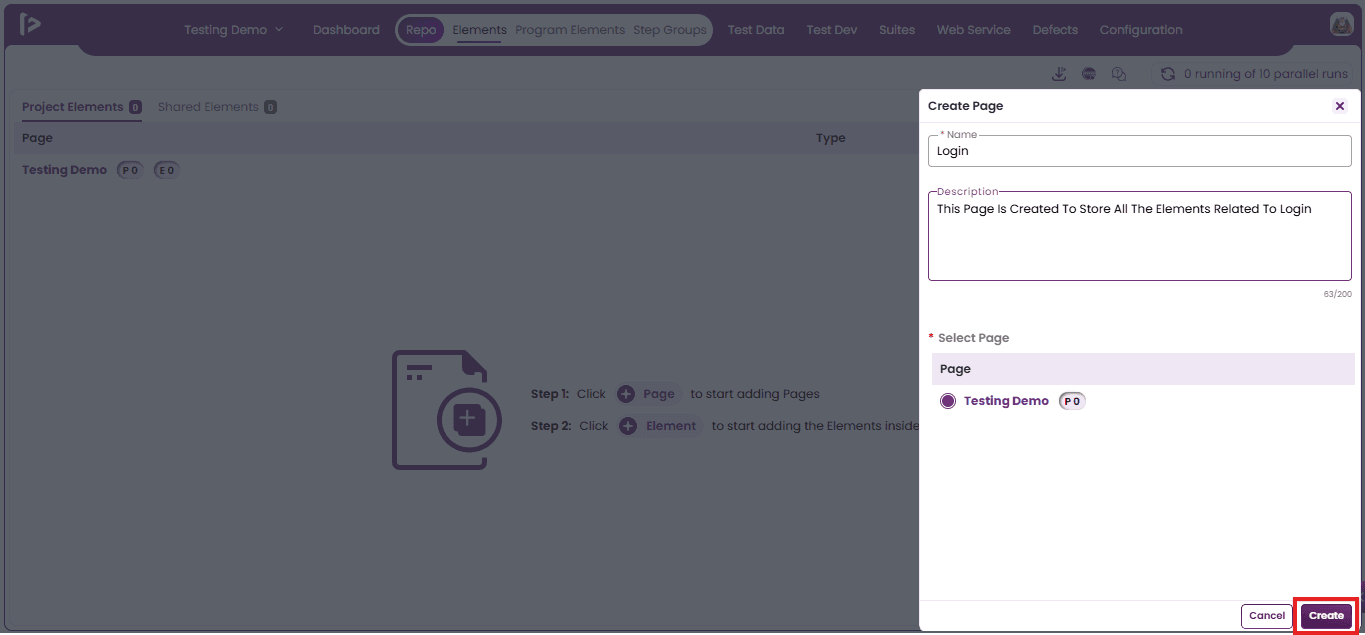Click inside the Description text area
1365x635 pixels.
[1140, 237]
